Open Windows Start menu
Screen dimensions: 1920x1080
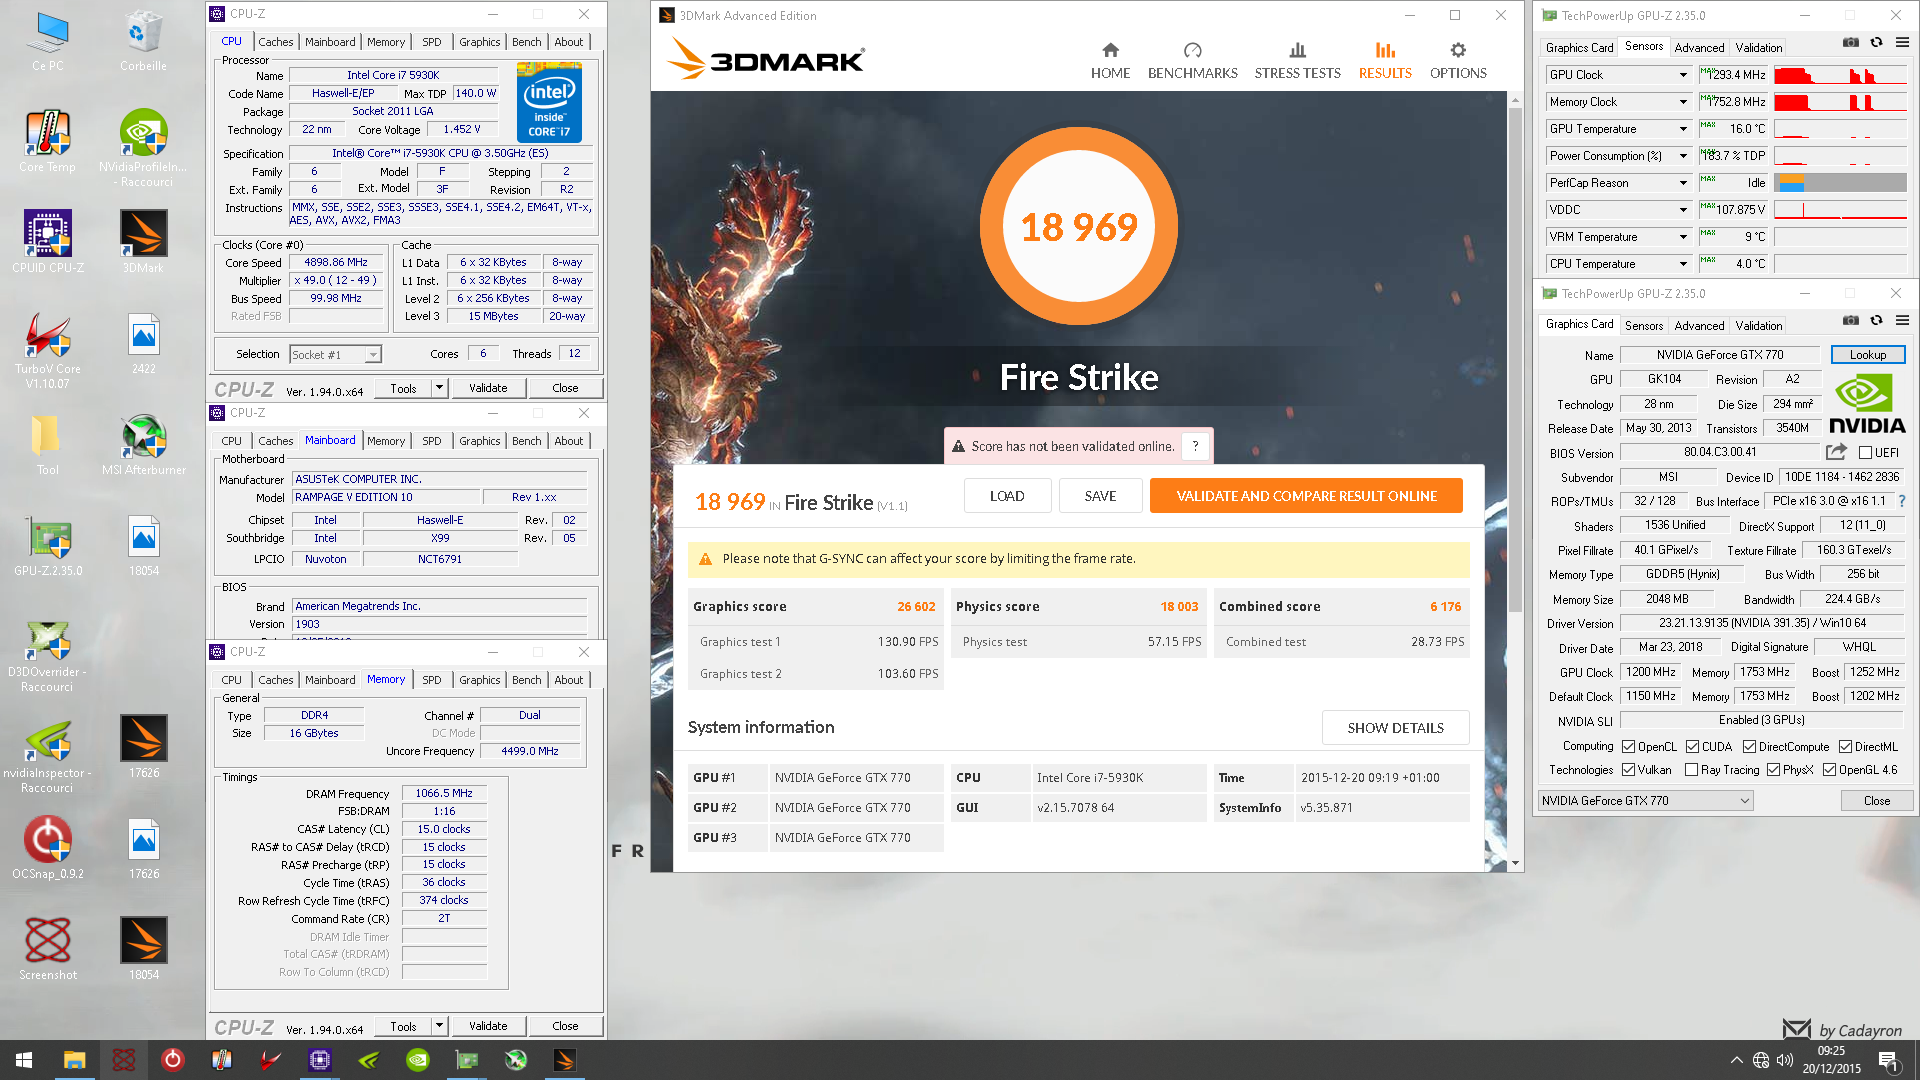[x=24, y=1060]
